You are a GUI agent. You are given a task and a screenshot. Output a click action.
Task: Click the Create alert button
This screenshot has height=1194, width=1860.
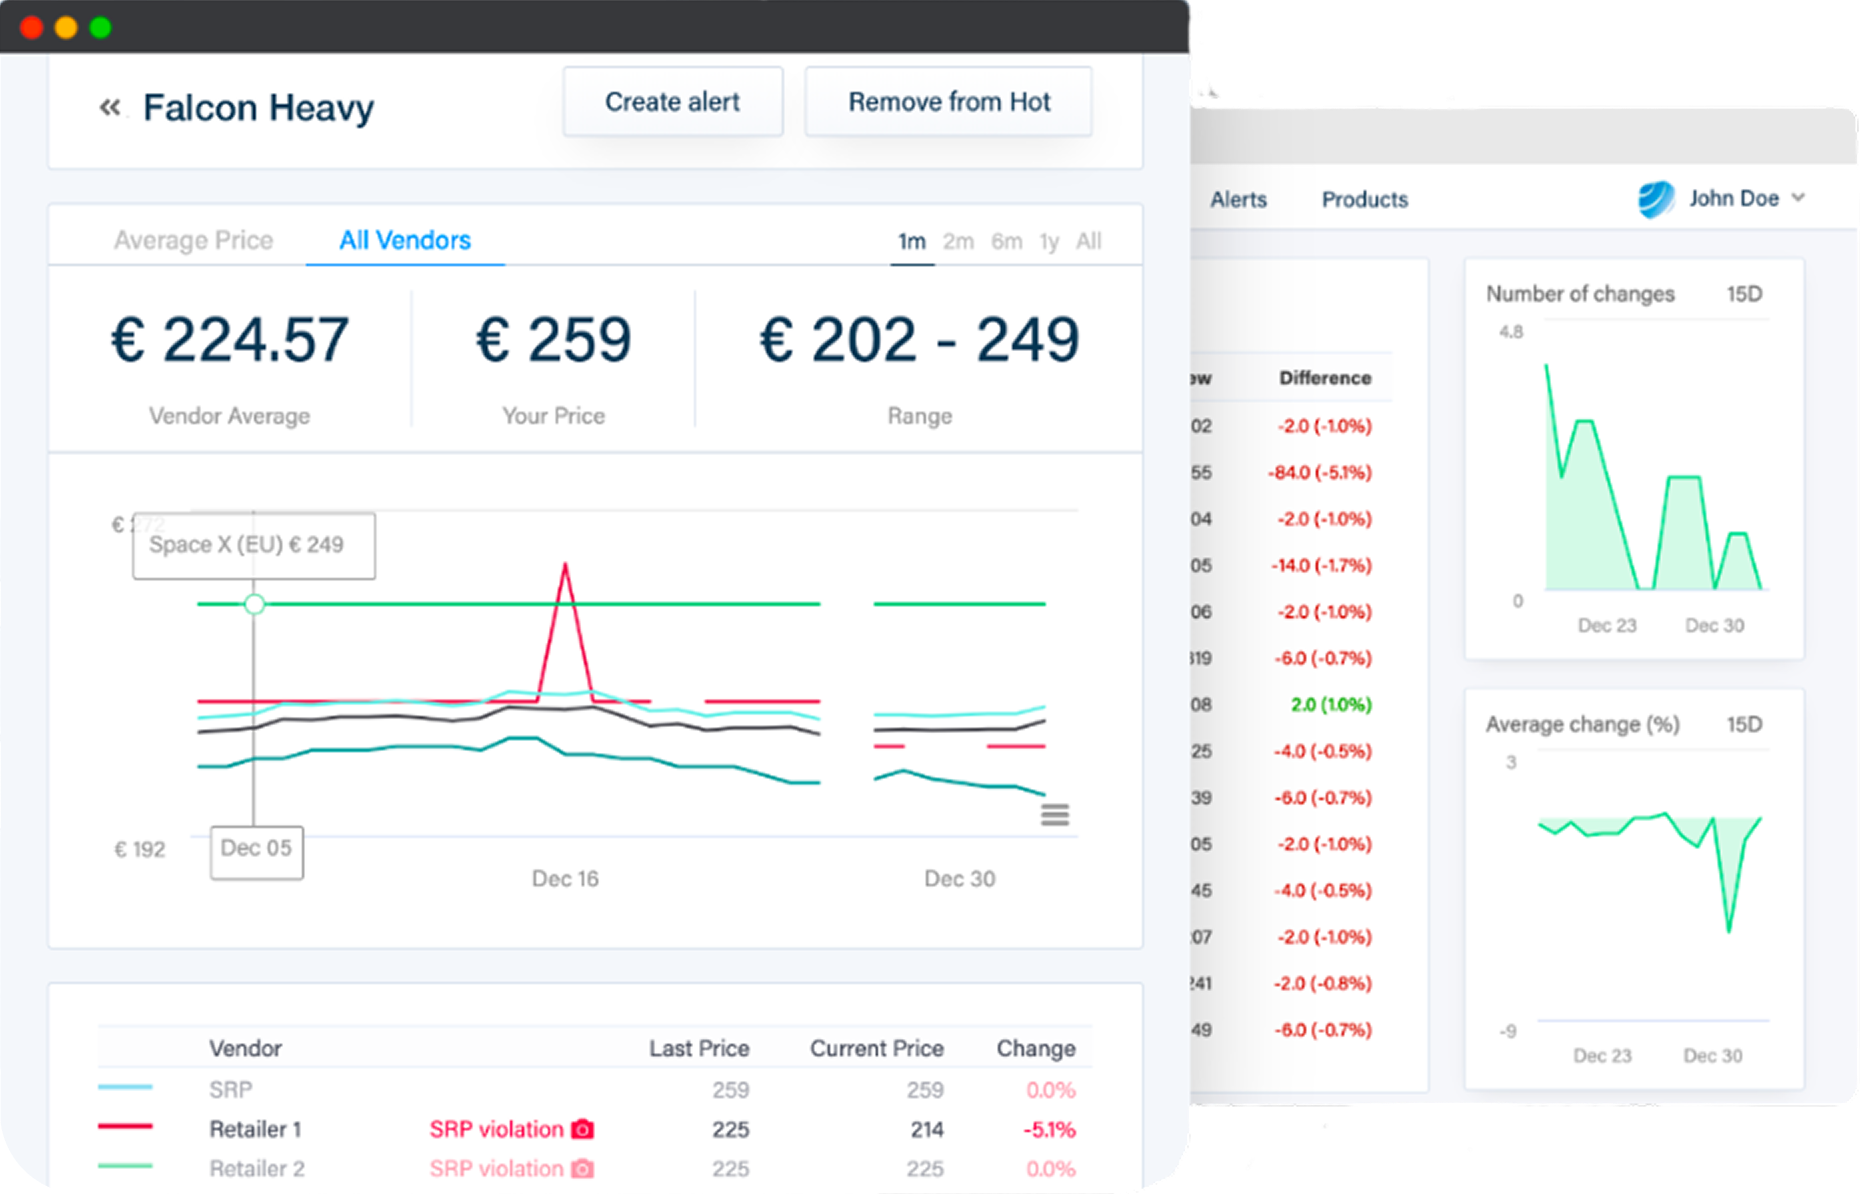pos(672,101)
